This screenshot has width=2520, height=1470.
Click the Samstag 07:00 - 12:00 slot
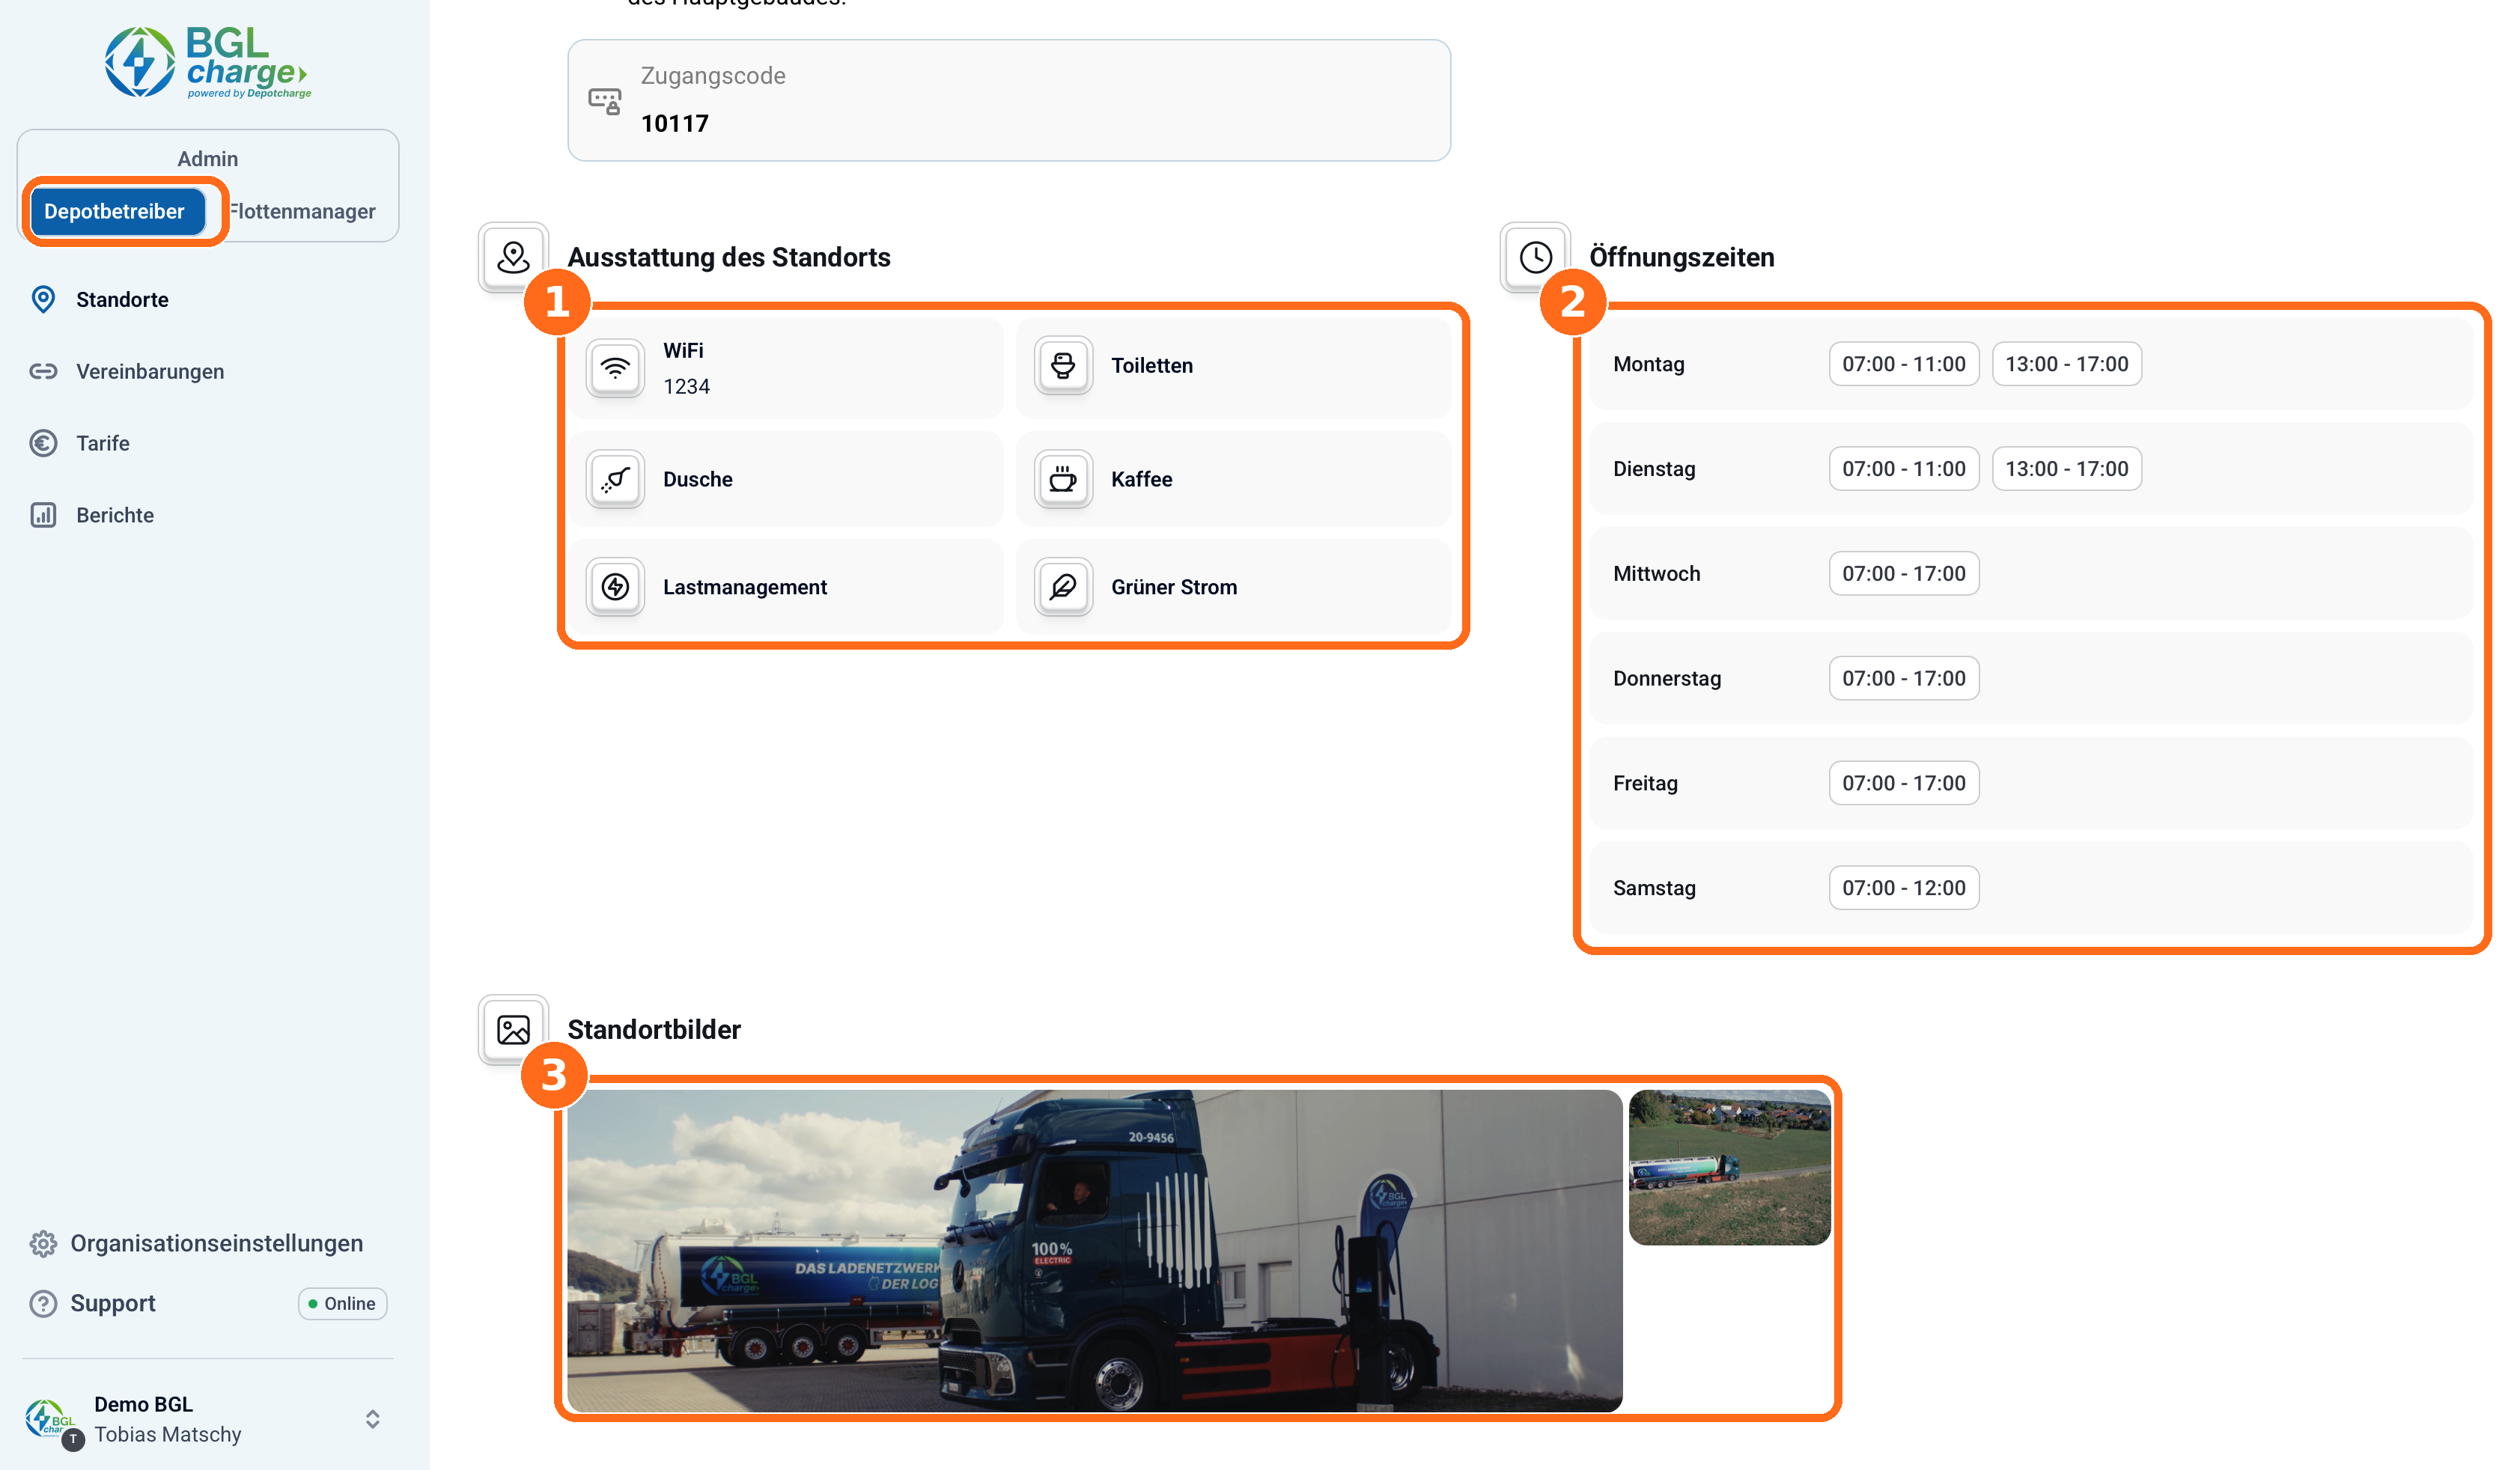tap(1904, 888)
